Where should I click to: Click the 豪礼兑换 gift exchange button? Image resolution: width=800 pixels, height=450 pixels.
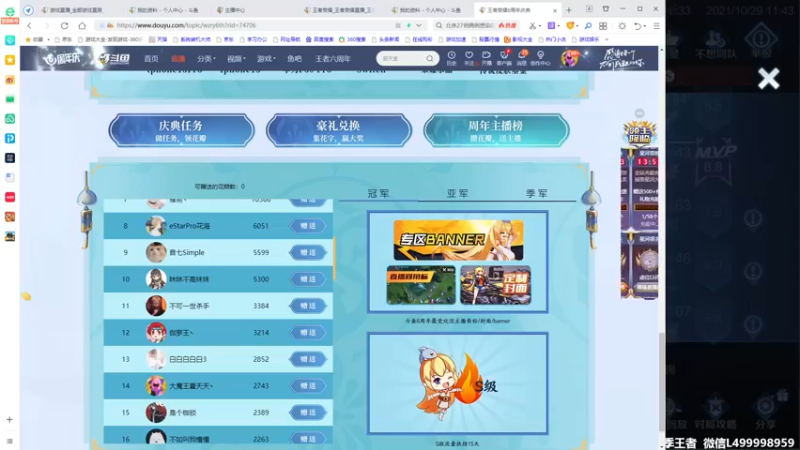[339, 130]
